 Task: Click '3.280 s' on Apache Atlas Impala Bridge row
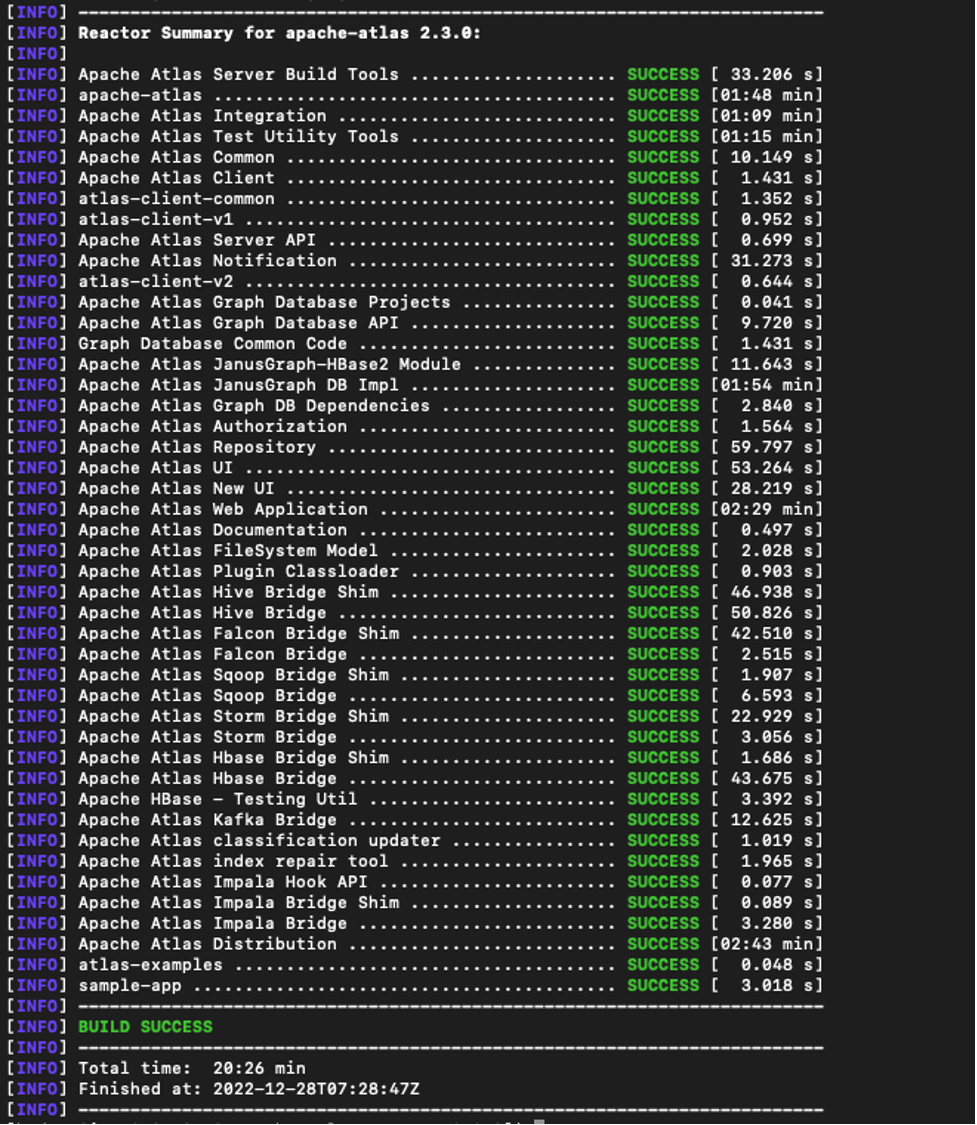click(778, 923)
